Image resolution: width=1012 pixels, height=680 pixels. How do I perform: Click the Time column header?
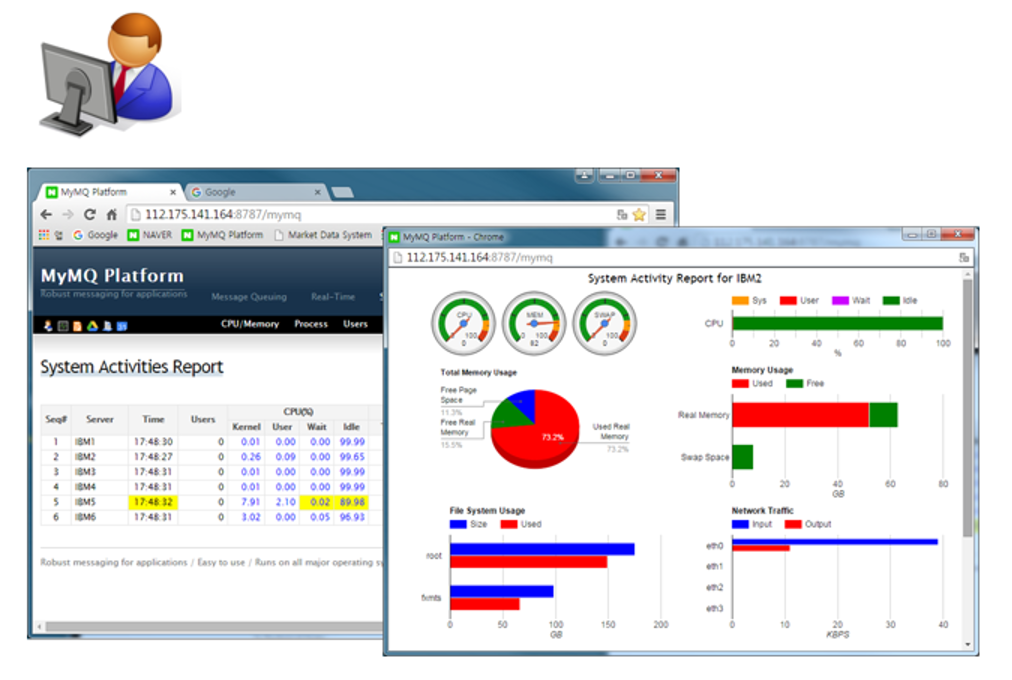point(153,419)
